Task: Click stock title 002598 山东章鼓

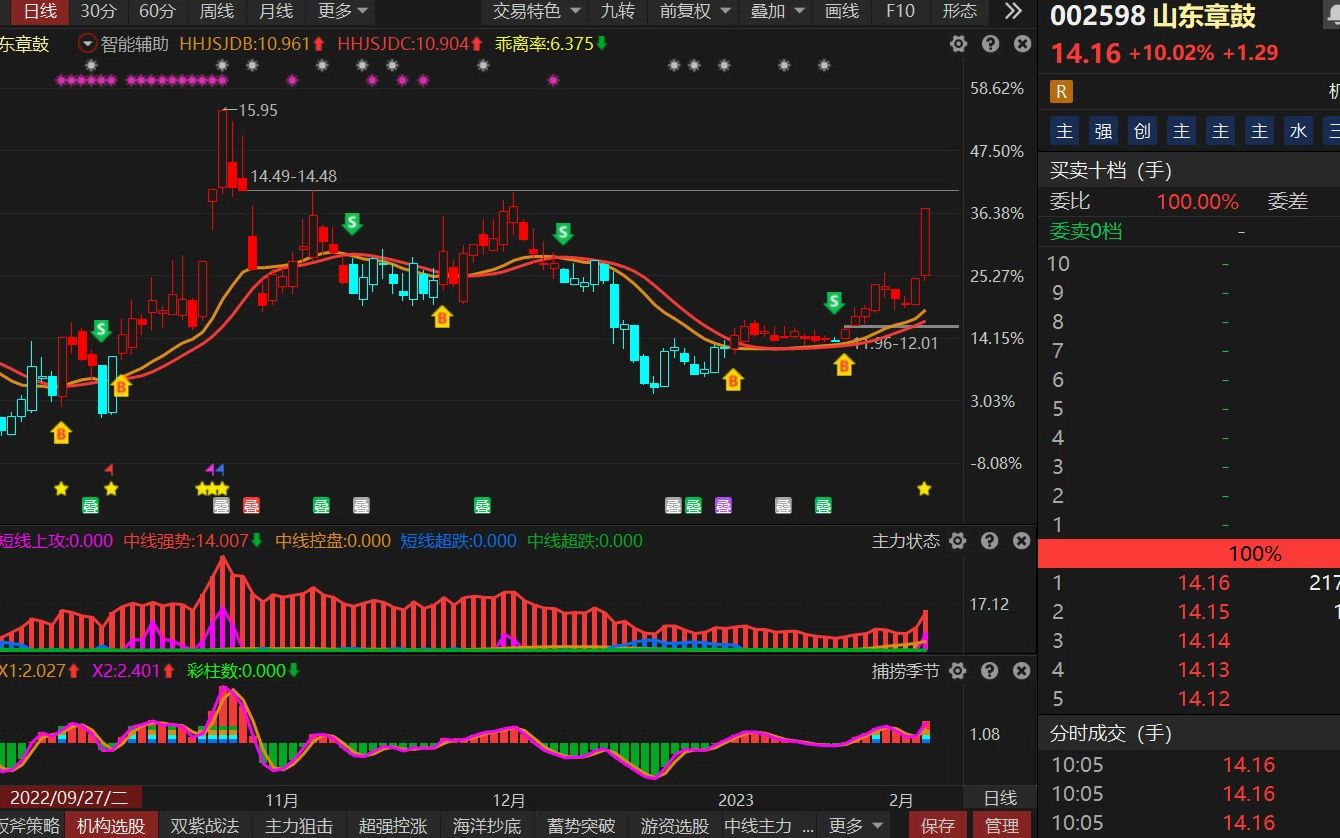Action: click(1152, 16)
